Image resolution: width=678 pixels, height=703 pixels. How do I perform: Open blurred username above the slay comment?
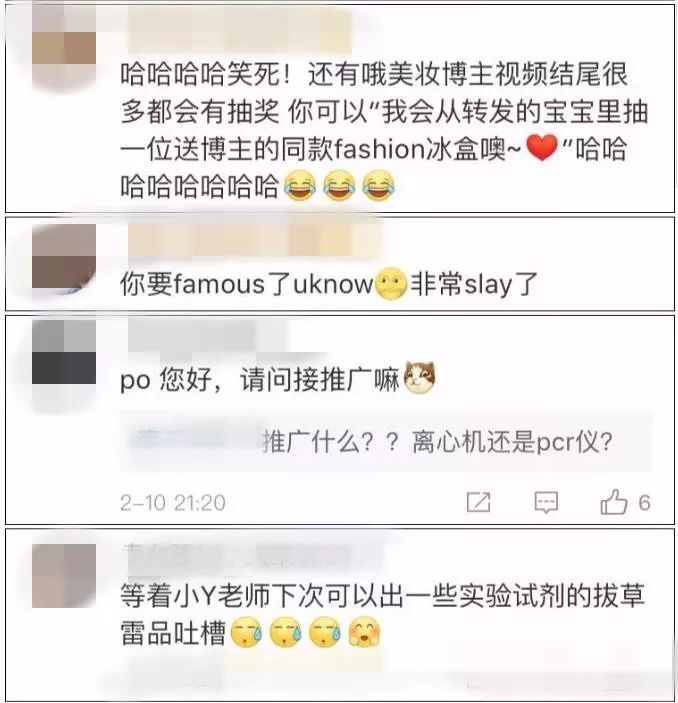pos(254,240)
